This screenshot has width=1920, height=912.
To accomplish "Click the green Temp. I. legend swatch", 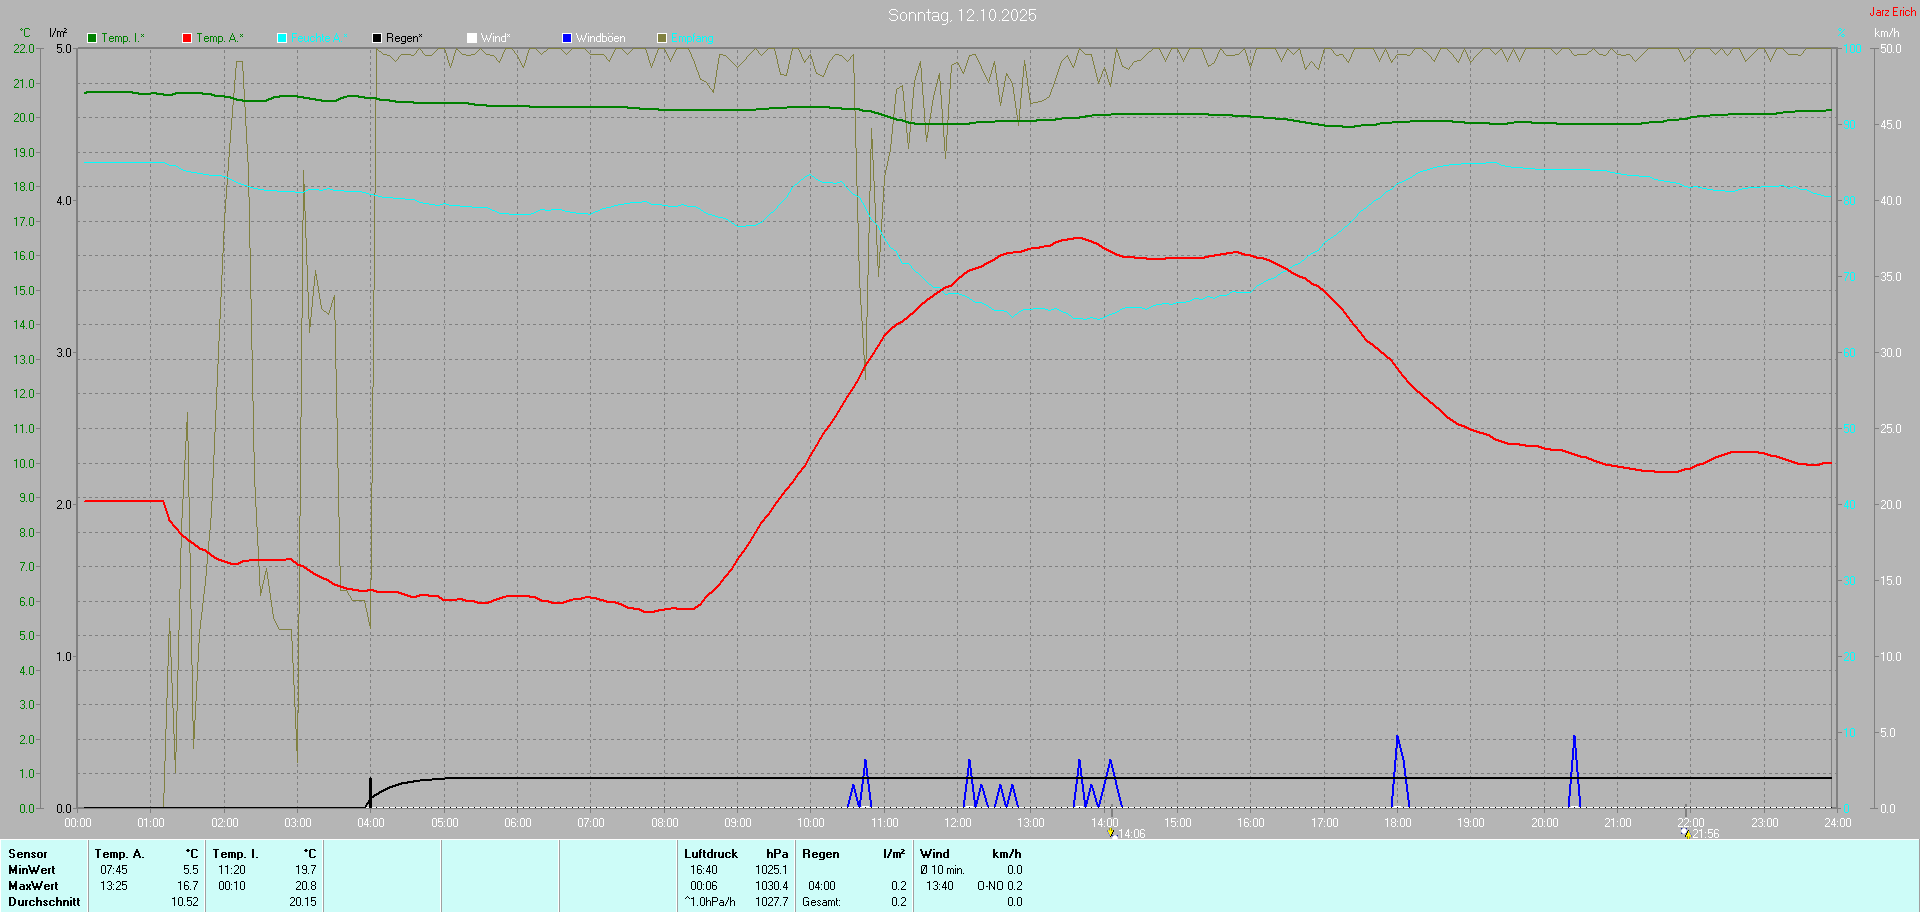I will click(x=92, y=38).
